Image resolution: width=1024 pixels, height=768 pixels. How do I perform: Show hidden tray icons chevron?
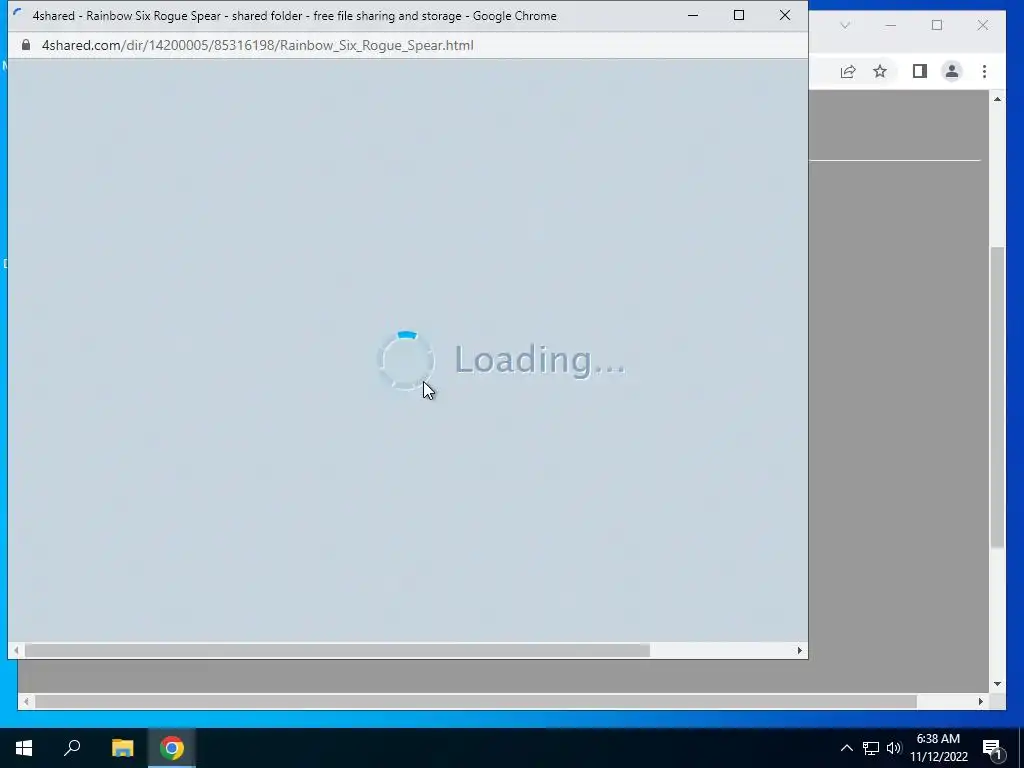[846, 748]
